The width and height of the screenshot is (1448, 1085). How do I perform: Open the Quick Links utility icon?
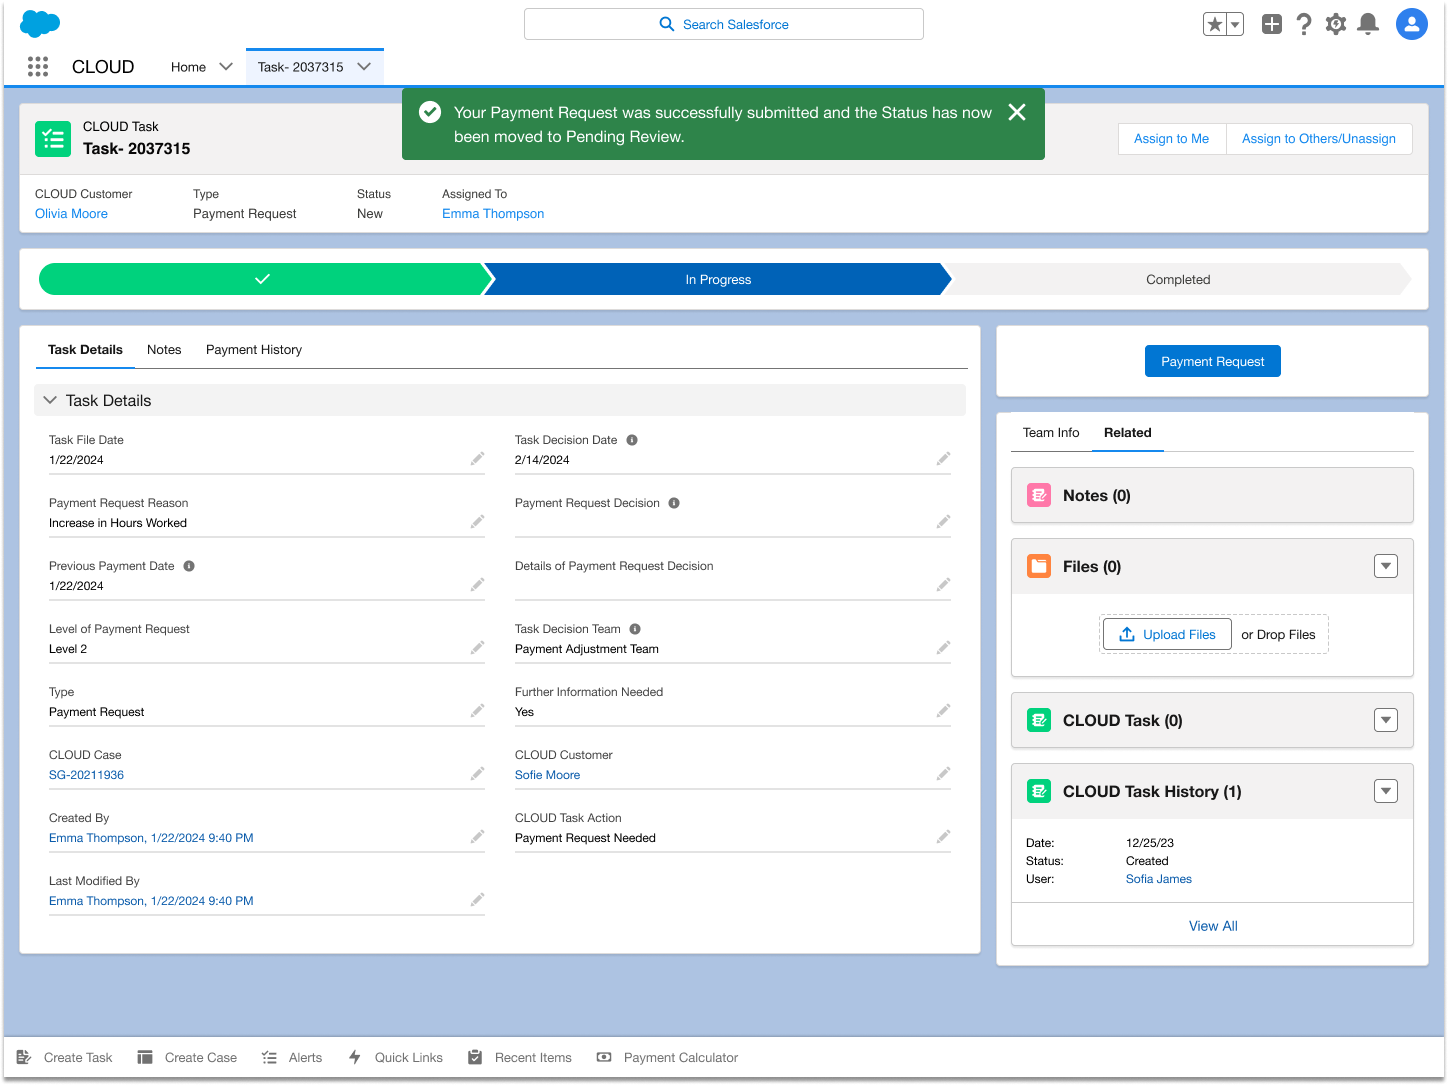point(354,1057)
